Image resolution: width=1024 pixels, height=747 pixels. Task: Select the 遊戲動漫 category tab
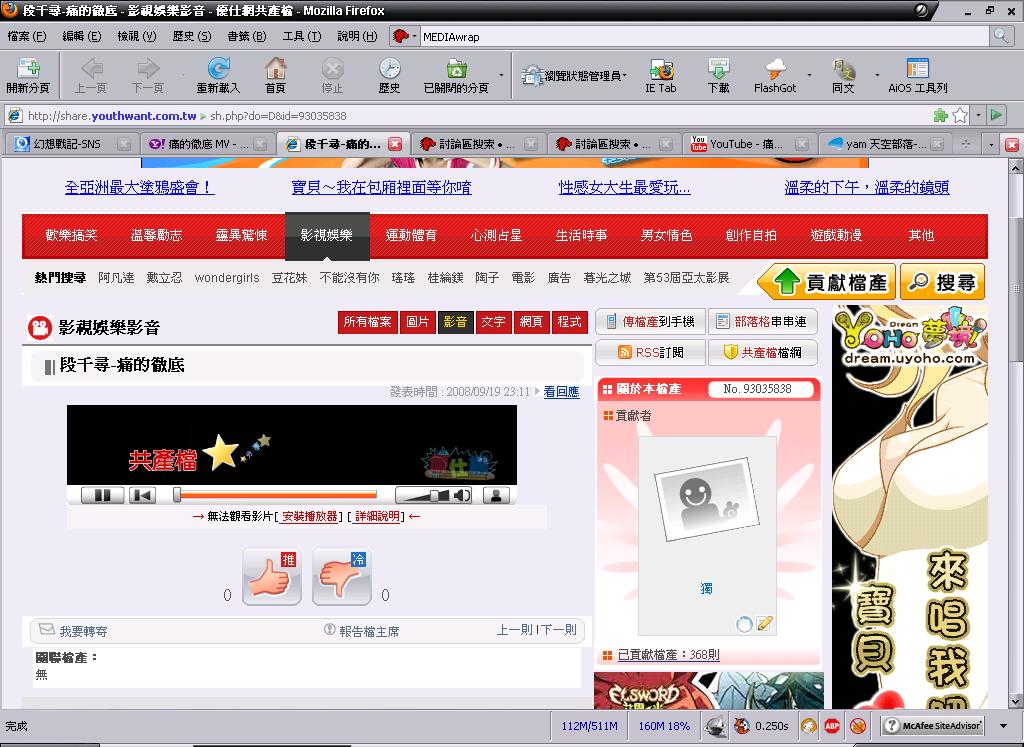click(836, 235)
